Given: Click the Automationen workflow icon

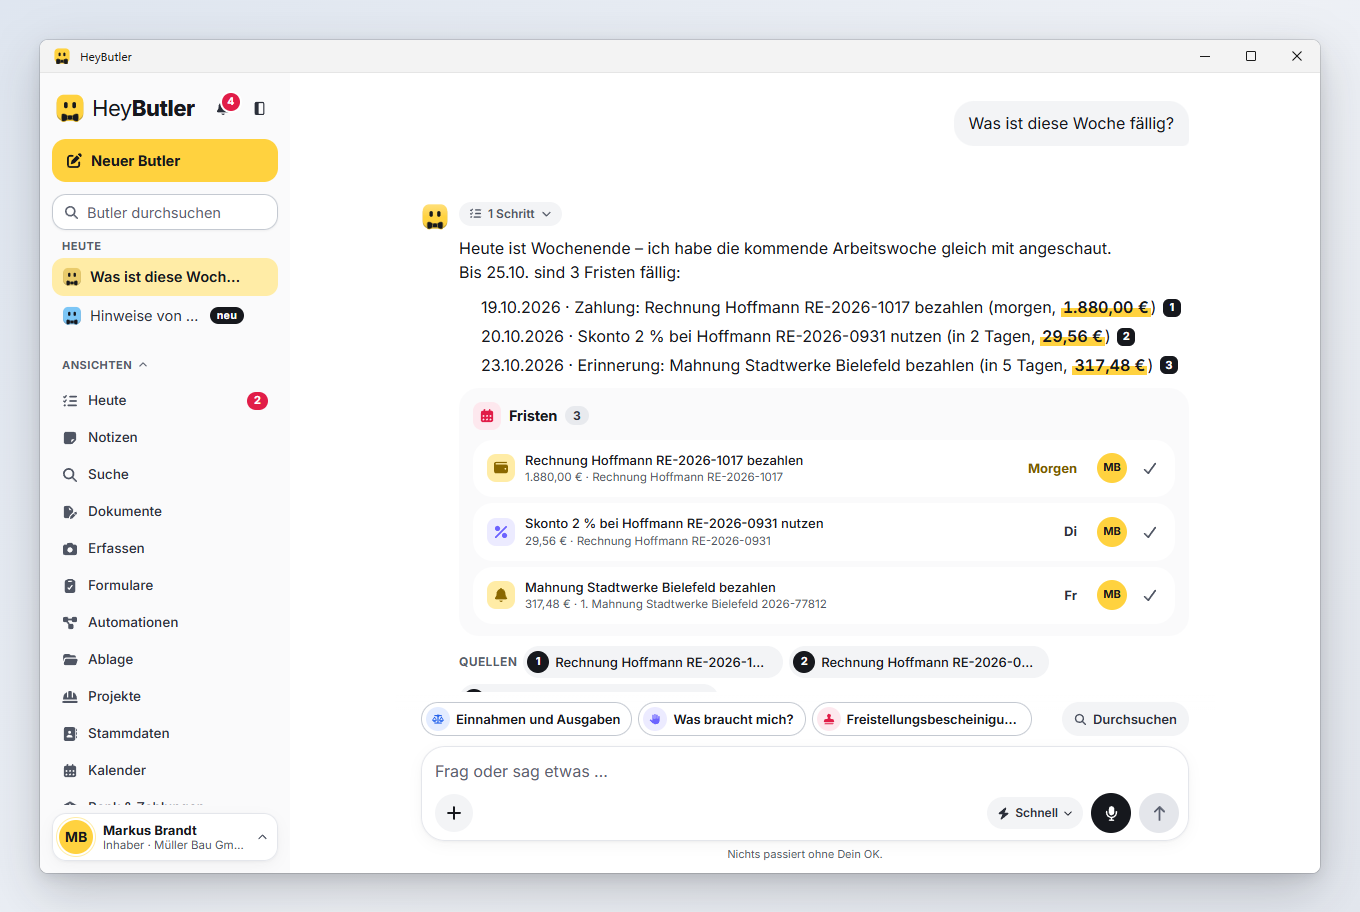Looking at the screenshot, I should 70,623.
